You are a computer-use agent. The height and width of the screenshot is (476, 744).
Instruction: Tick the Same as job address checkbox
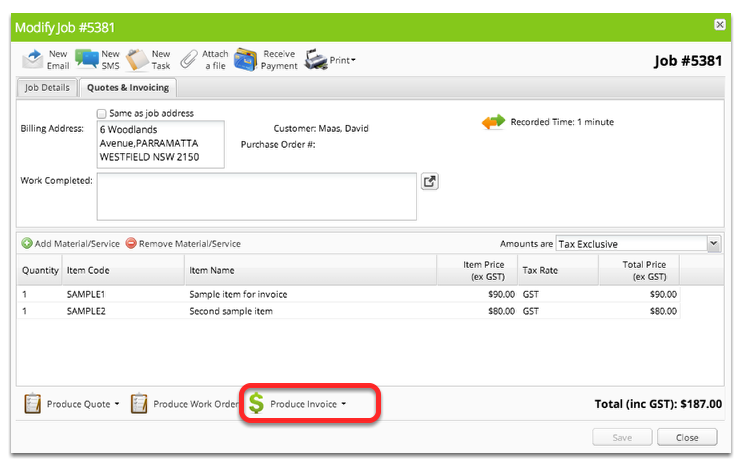click(x=101, y=113)
